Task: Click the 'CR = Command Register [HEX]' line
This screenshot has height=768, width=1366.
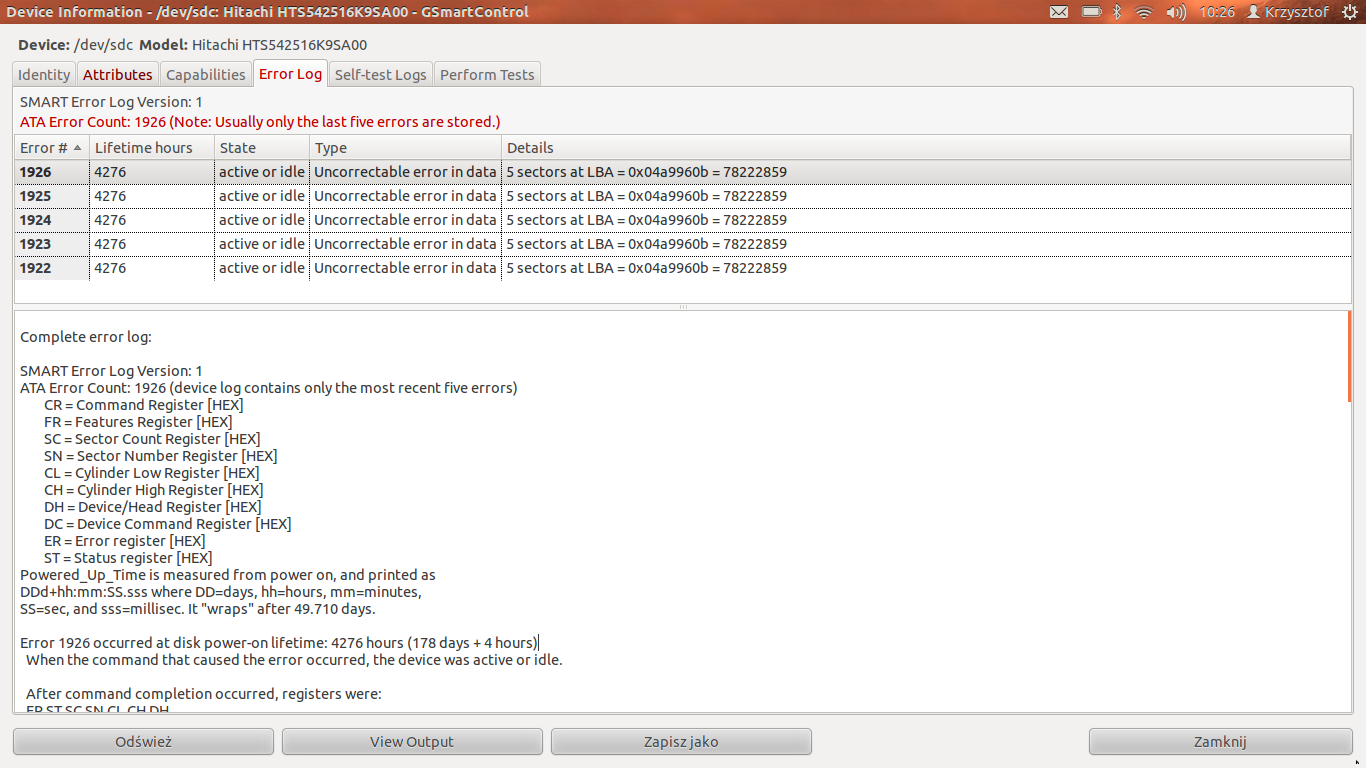Action: coord(144,405)
